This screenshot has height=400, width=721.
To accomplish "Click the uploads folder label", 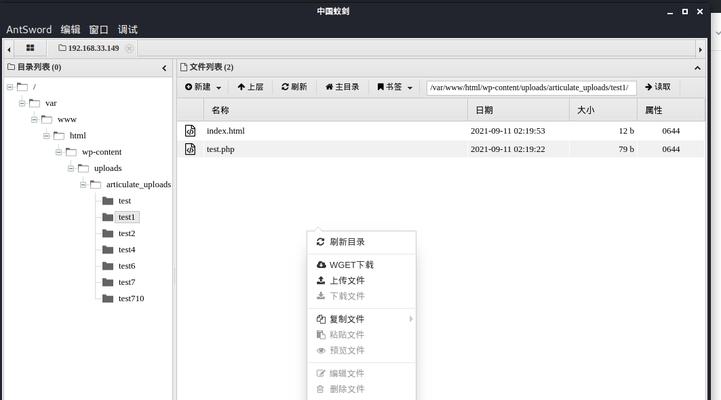I will click(x=108, y=168).
